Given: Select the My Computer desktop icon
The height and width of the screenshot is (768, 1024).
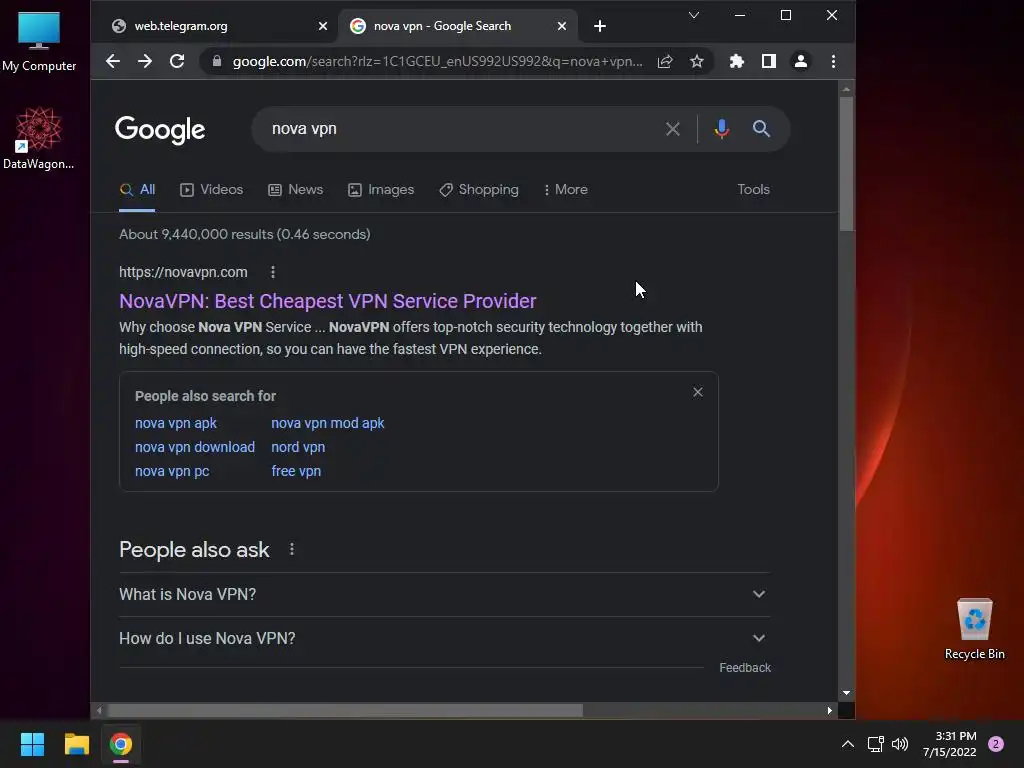Looking at the screenshot, I should point(39,42).
